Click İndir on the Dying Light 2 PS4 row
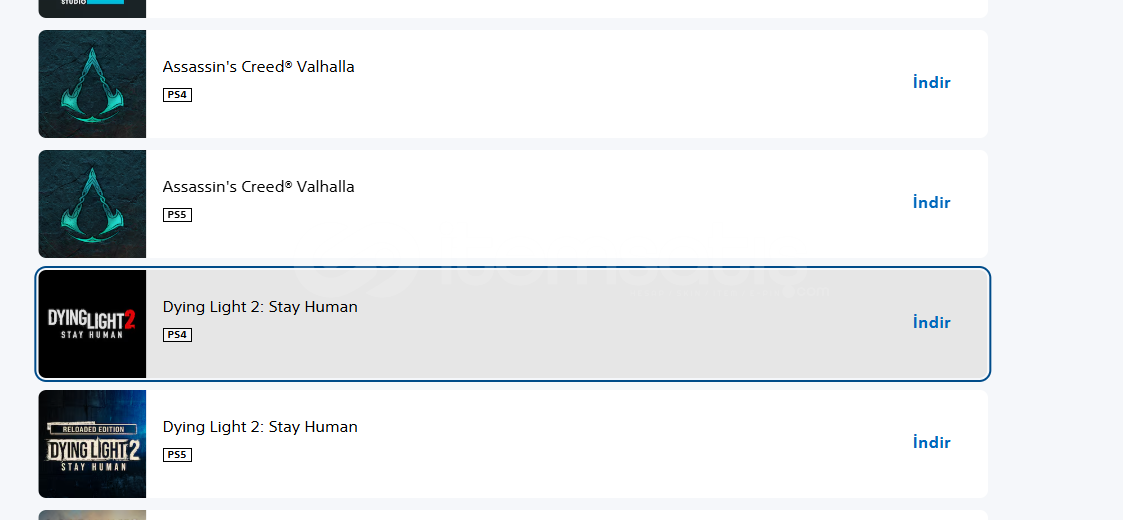 (x=931, y=323)
